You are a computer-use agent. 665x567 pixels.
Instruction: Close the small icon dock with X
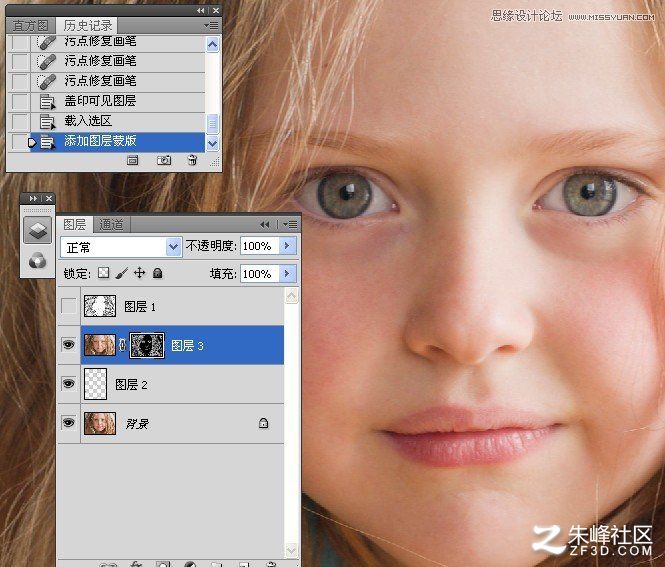click(49, 198)
